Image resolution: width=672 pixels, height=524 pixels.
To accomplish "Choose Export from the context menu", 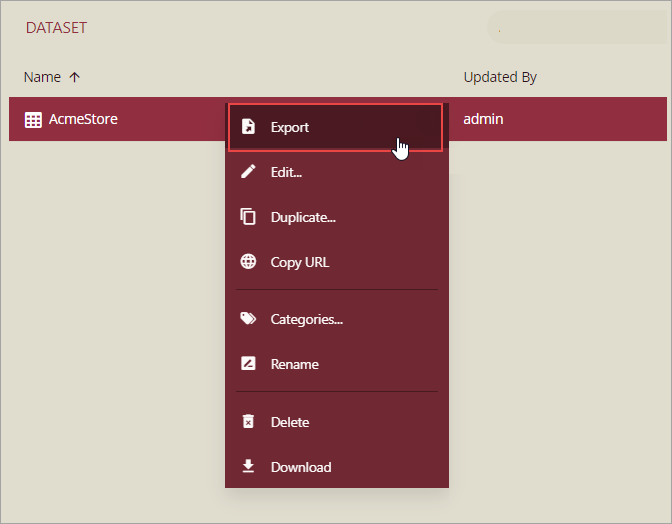I will click(337, 127).
